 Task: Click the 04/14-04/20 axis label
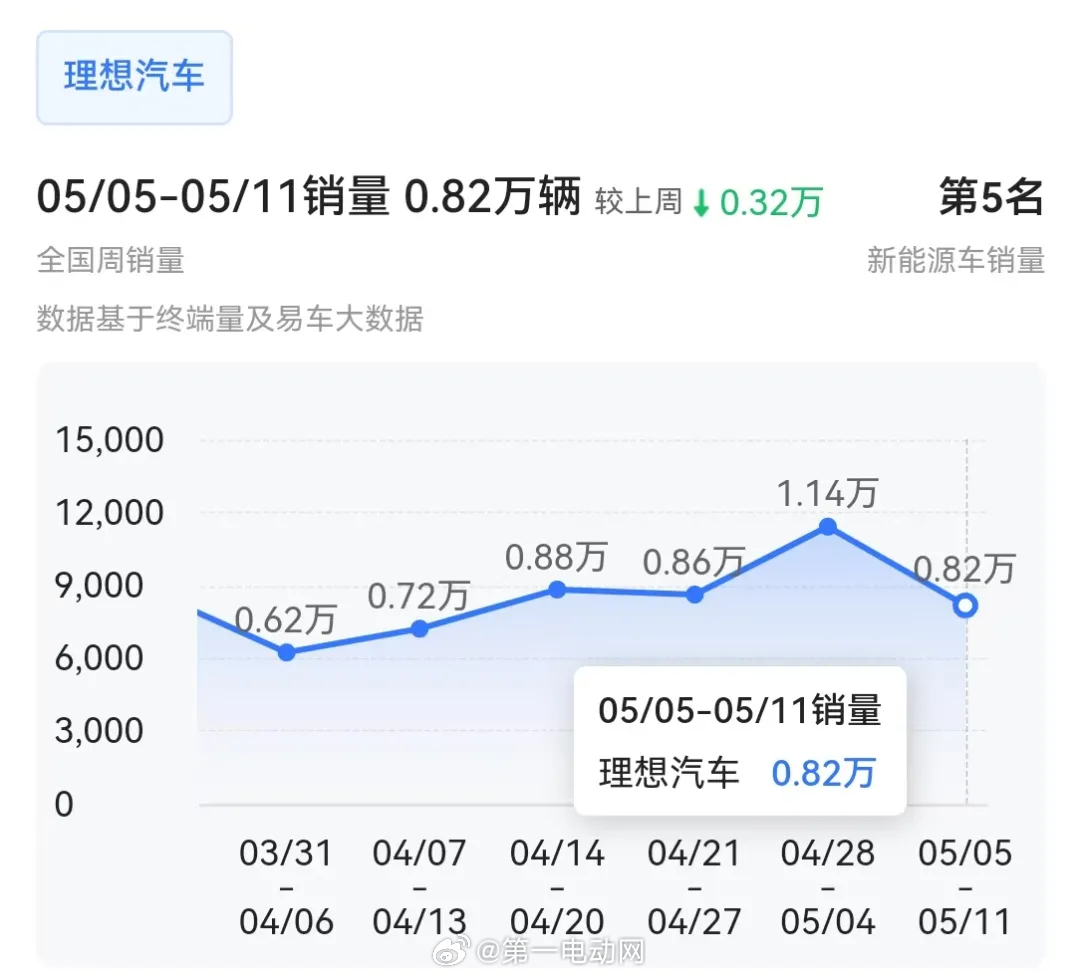click(557, 887)
